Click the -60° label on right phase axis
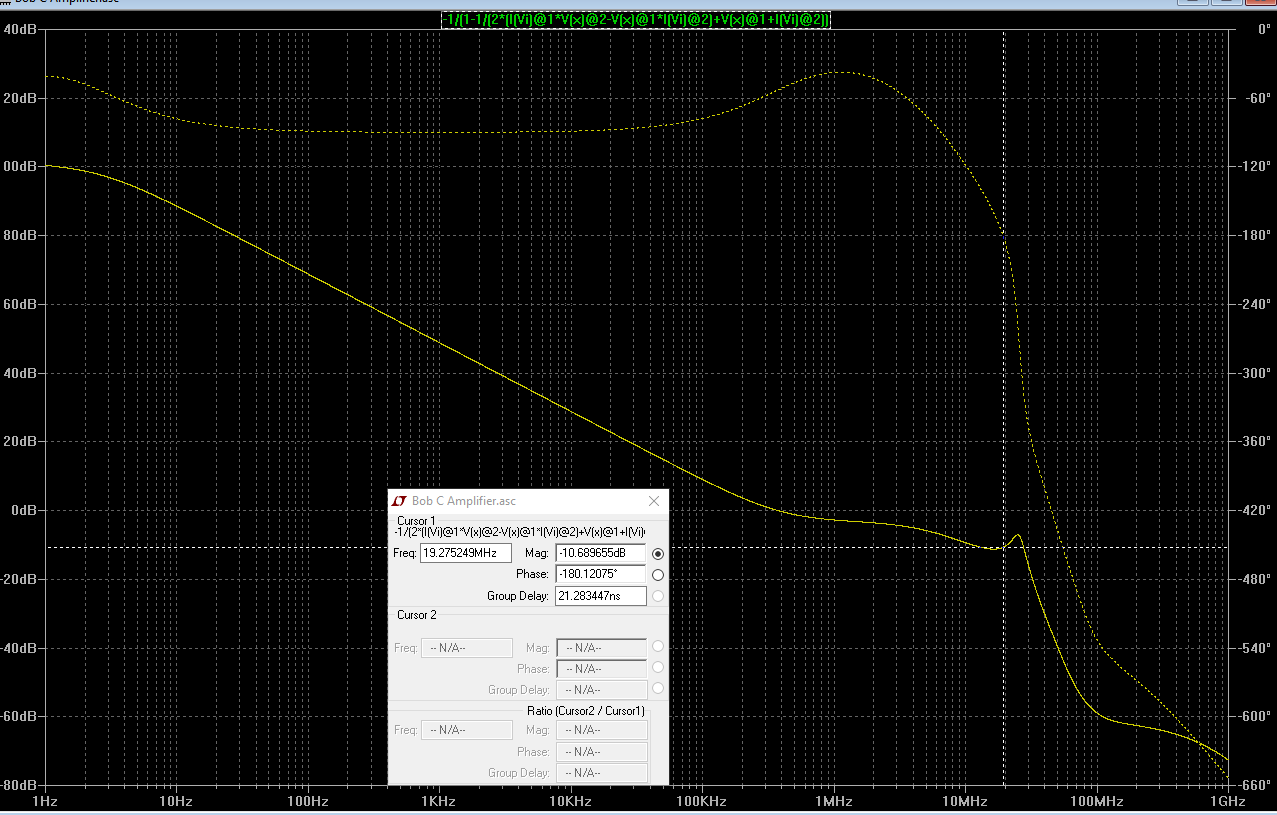This screenshot has height=815, width=1277. [x=1257, y=98]
